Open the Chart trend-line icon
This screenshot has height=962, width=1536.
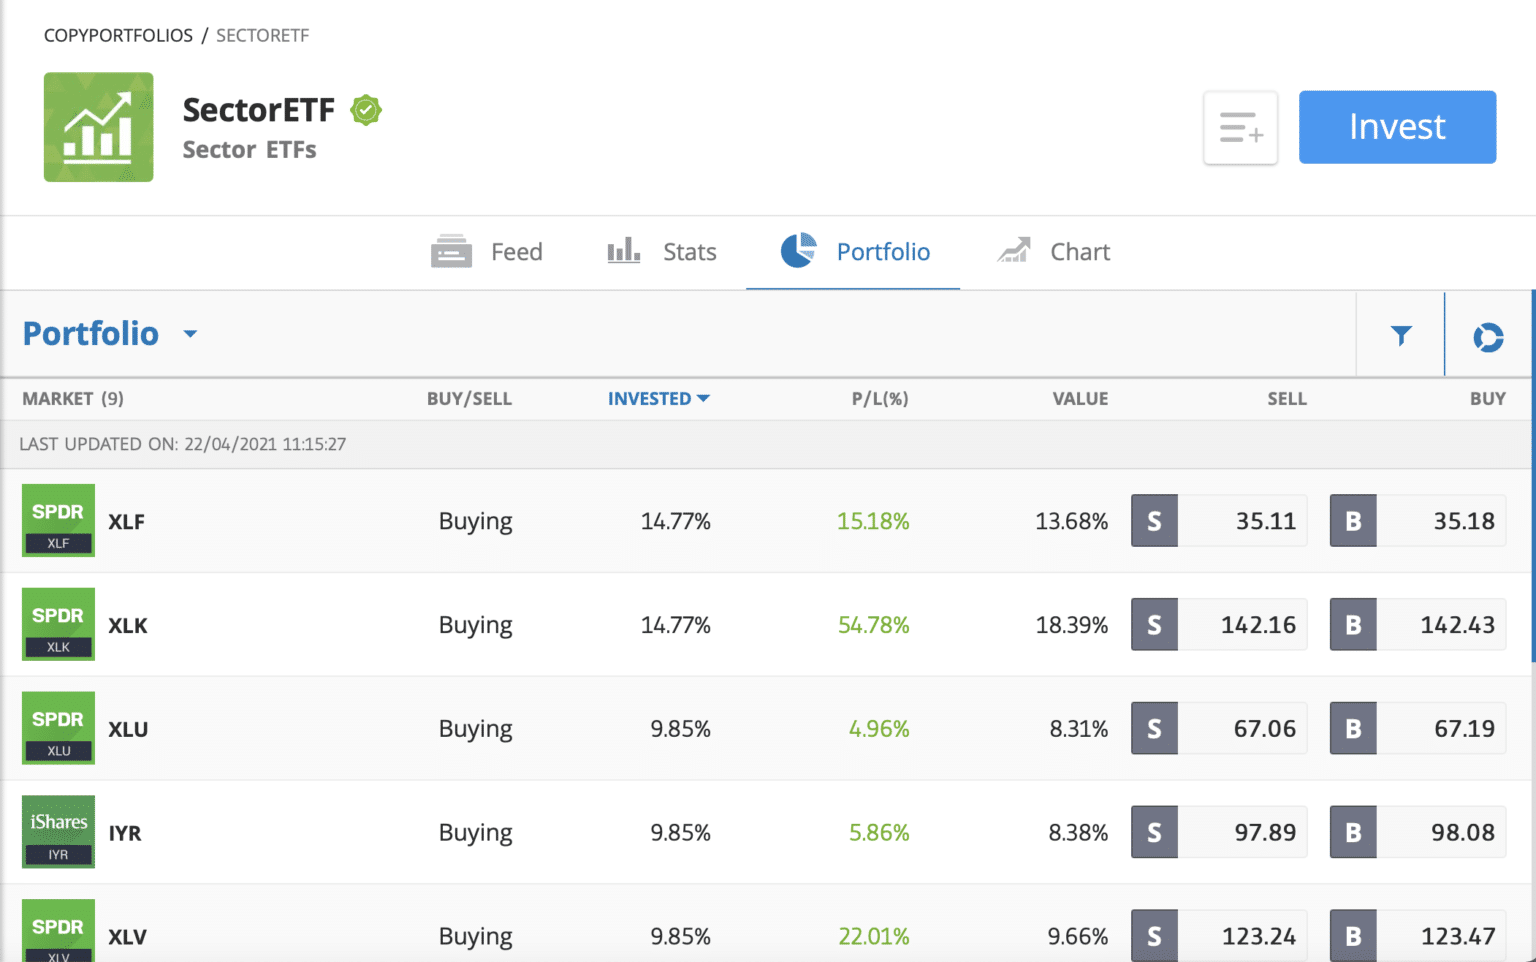1014,251
